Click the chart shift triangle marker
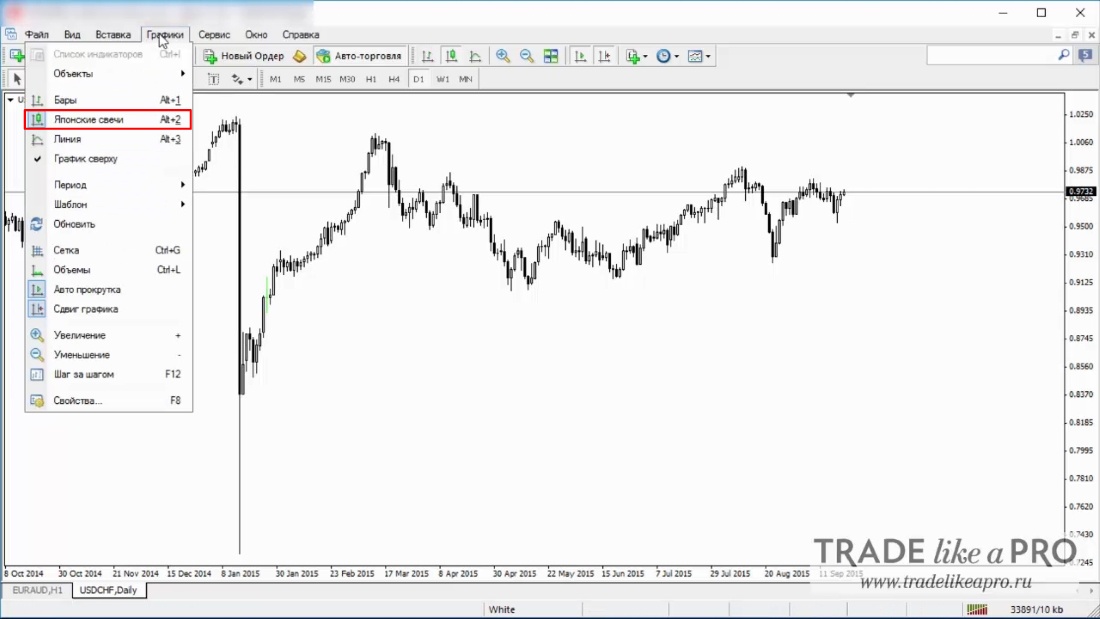This screenshot has height=619, width=1100. coord(850,95)
